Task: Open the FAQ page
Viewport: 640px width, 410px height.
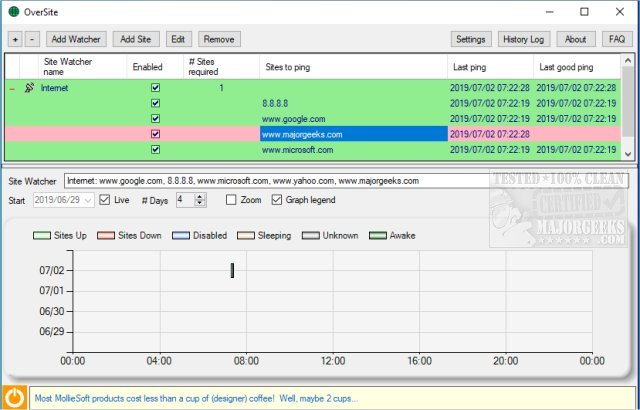Action: point(617,40)
